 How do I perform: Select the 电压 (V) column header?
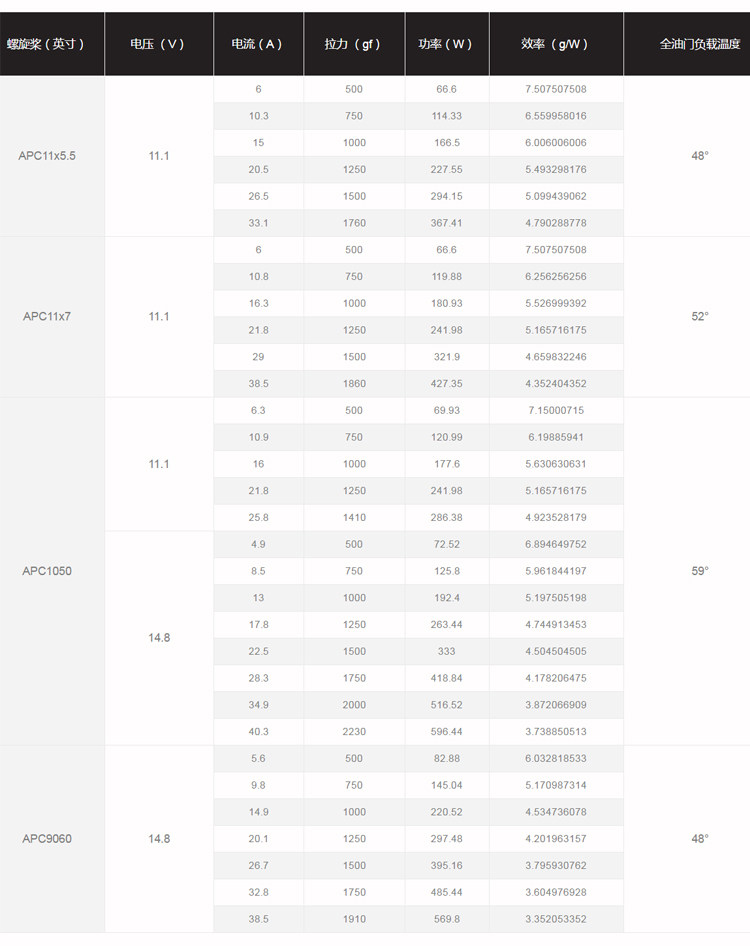point(159,44)
